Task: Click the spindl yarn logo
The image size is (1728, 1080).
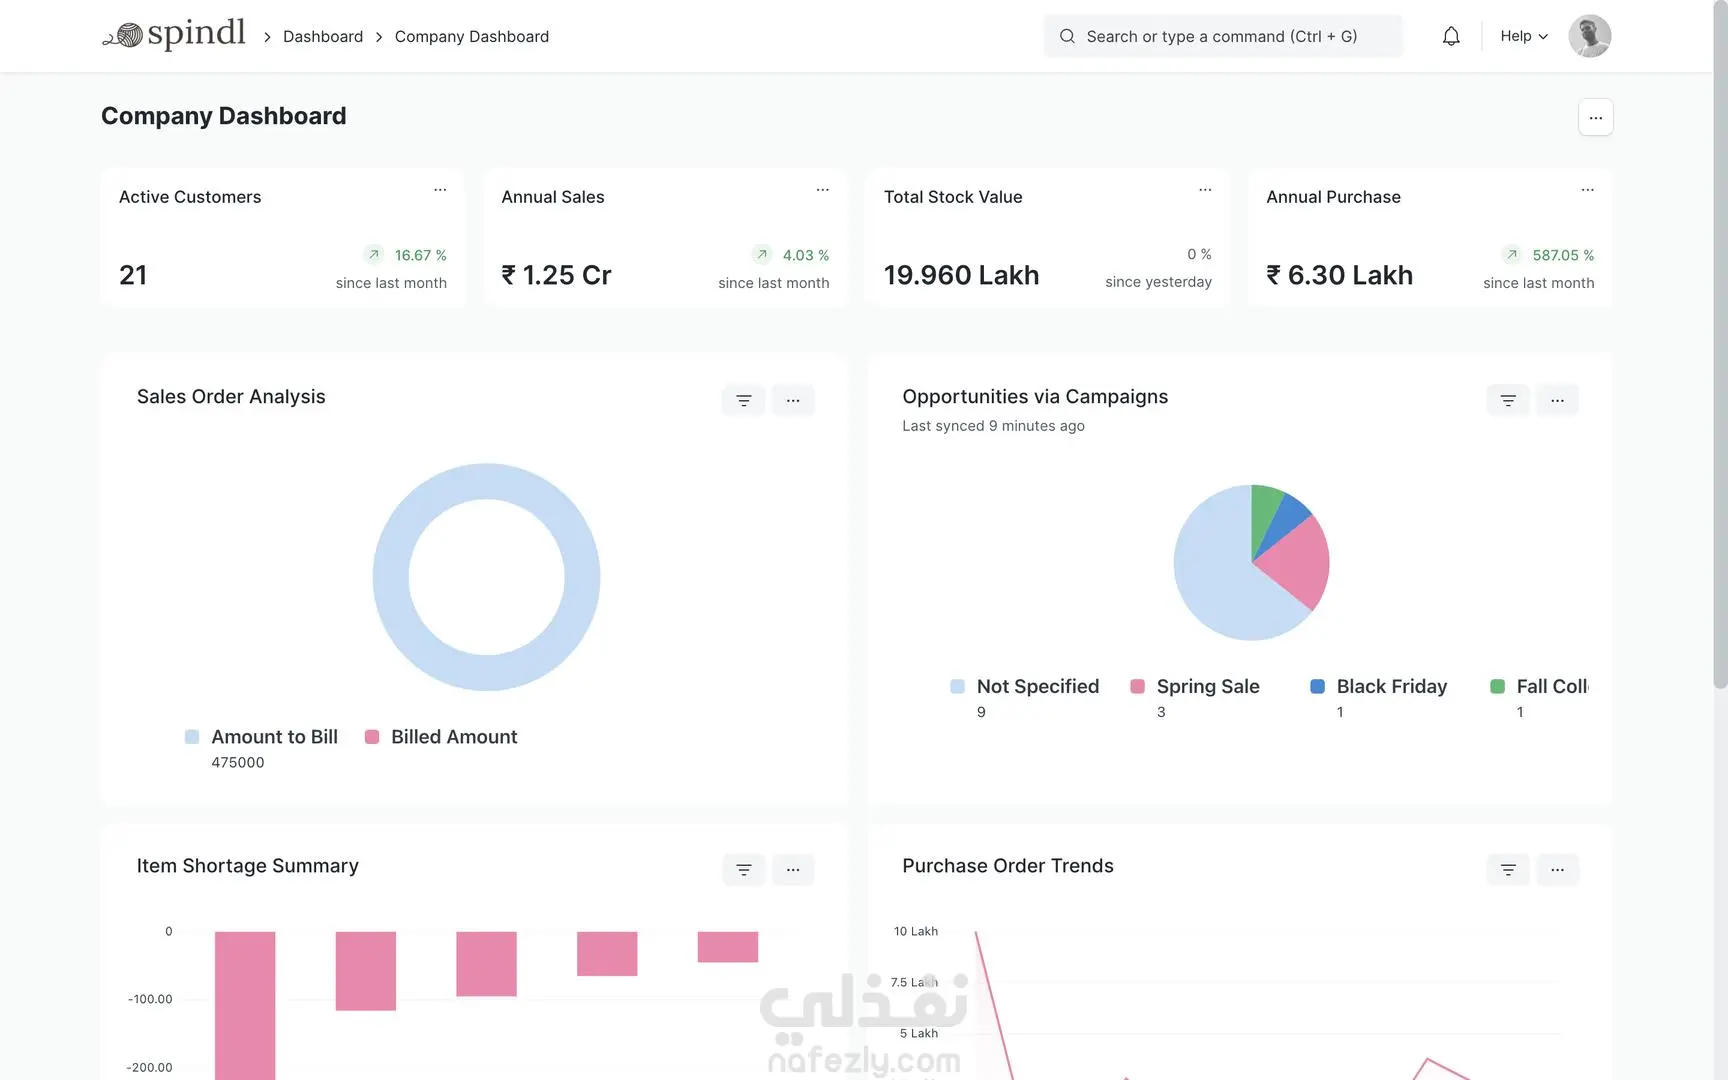Action: (174, 35)
